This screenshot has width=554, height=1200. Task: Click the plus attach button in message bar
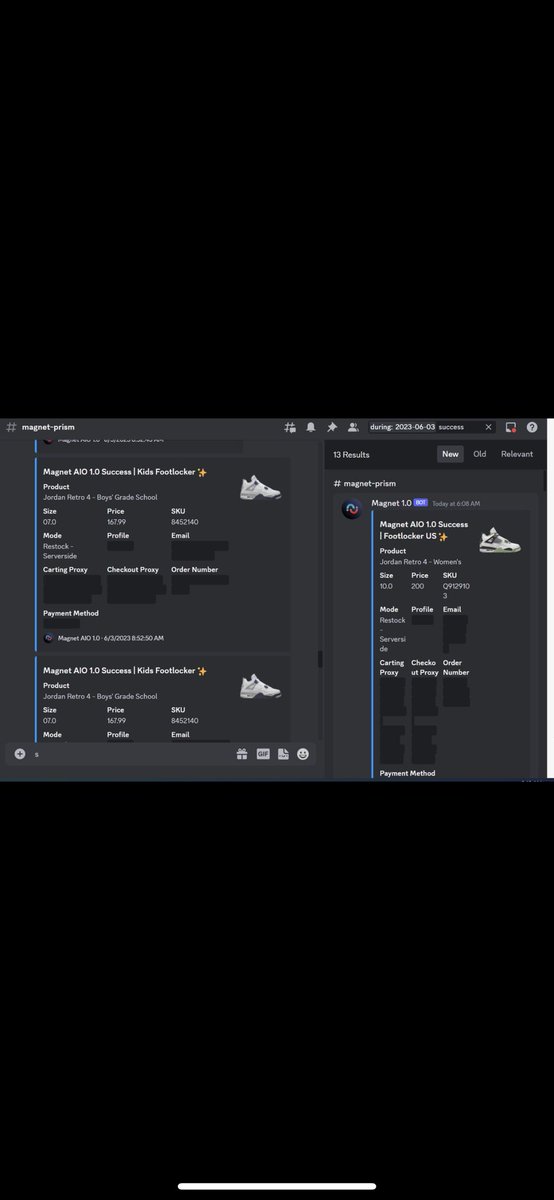pos(20,754)
